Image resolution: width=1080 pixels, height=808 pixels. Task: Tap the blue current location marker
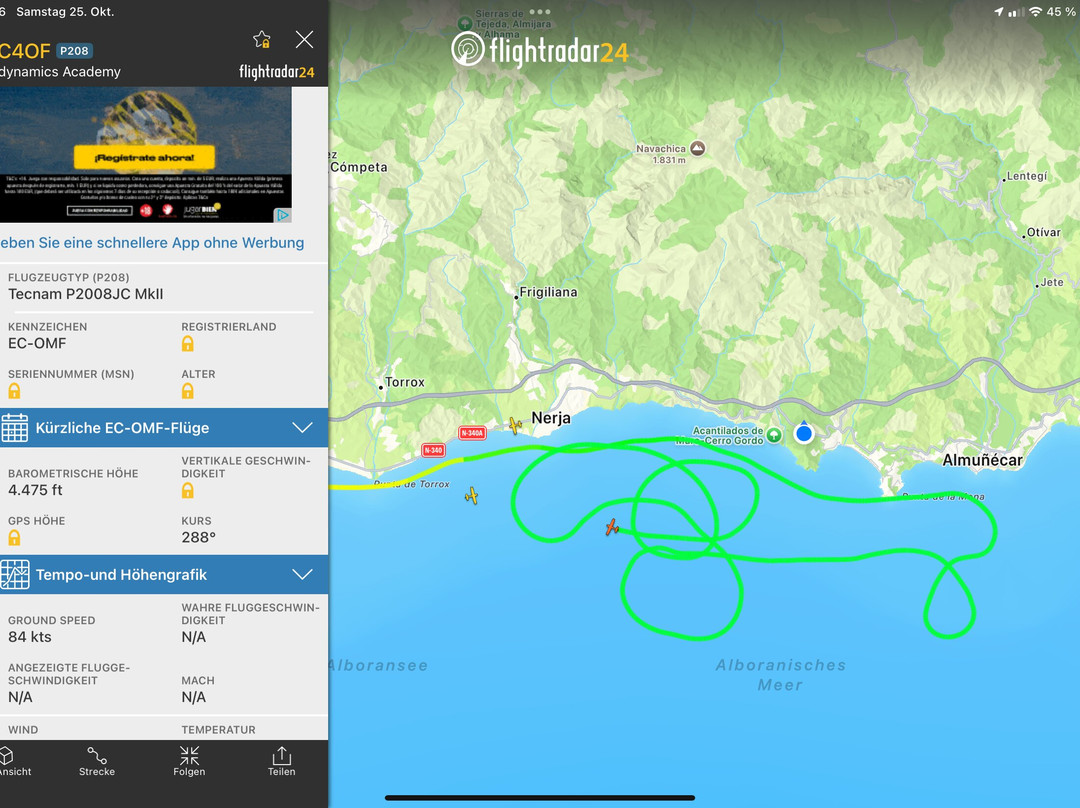tap(804, 433)
